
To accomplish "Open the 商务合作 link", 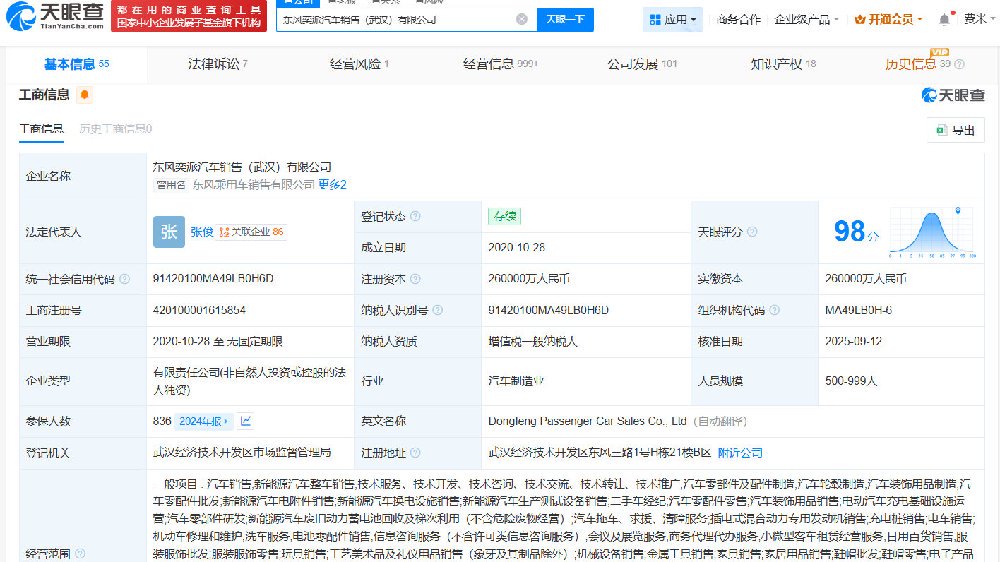I will coord(739,20).
